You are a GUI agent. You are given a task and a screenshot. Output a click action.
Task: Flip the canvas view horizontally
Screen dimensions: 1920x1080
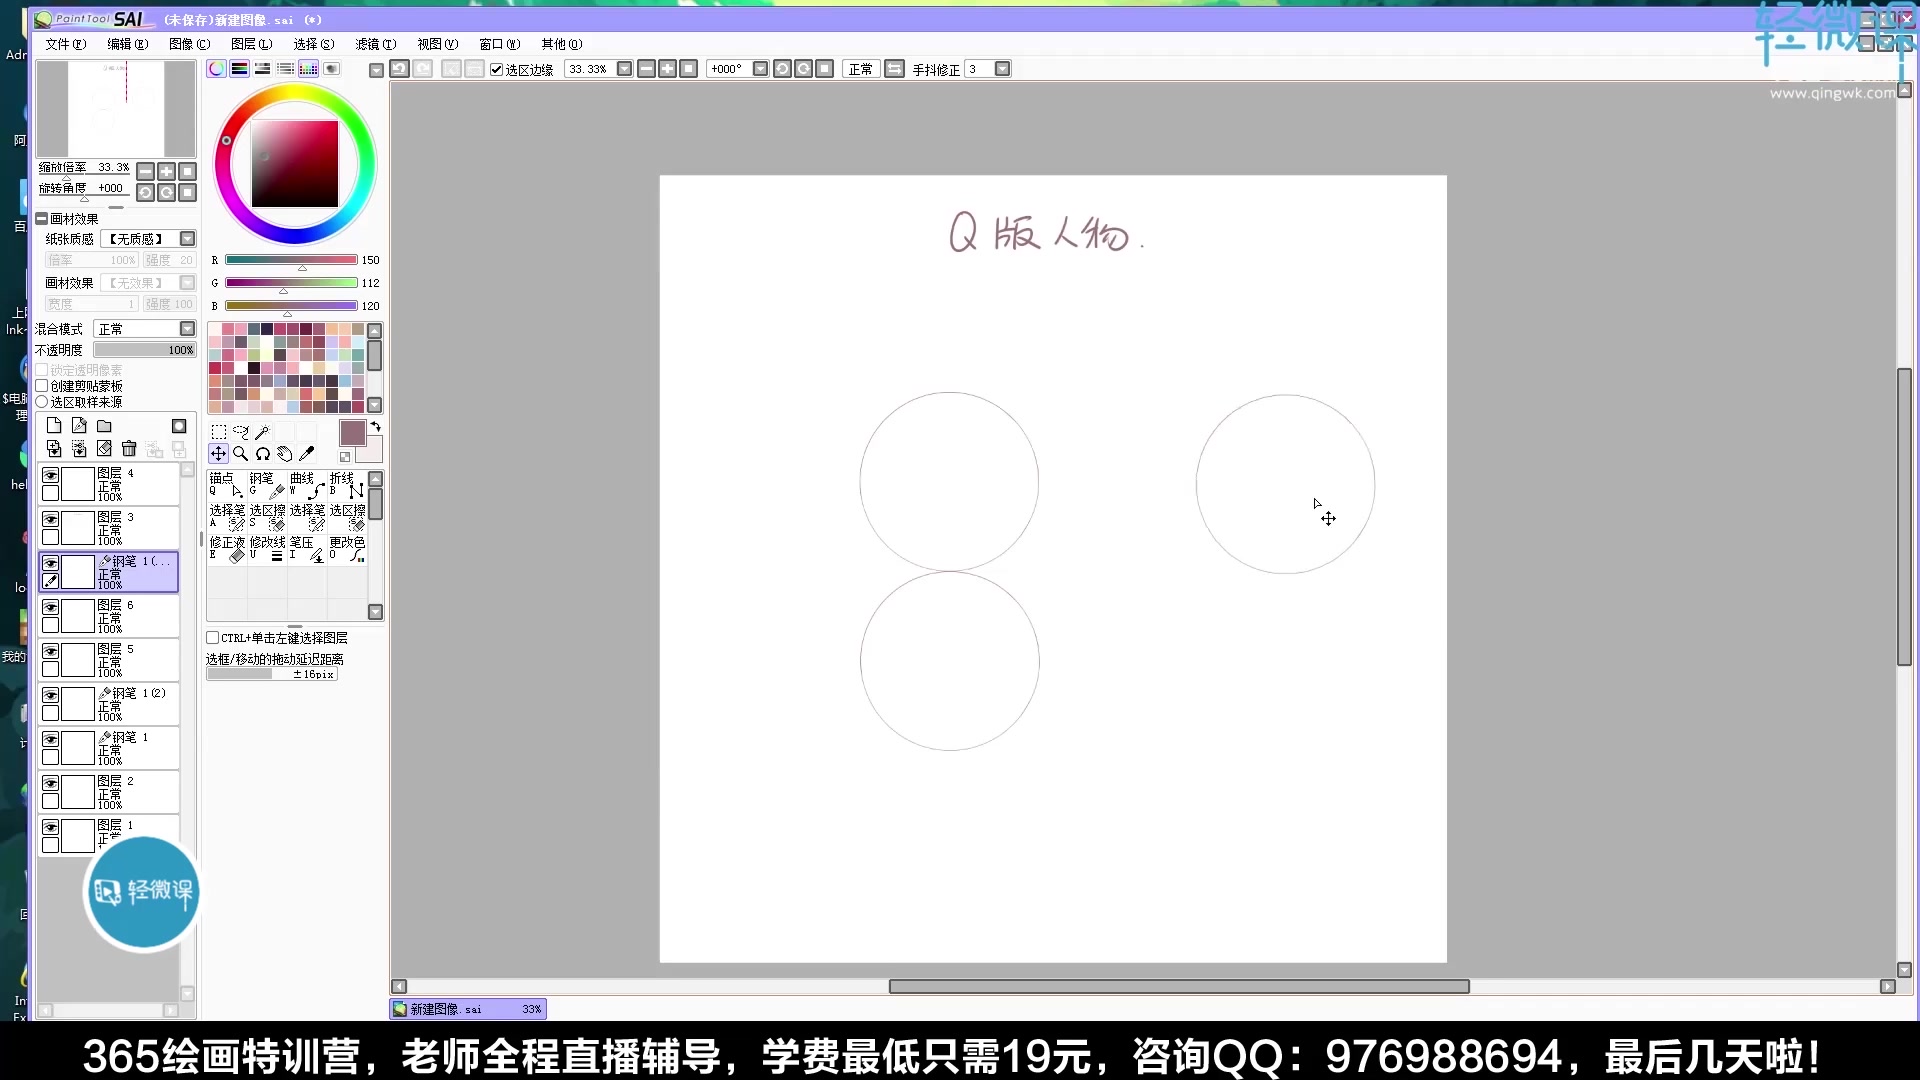[894, 69]
